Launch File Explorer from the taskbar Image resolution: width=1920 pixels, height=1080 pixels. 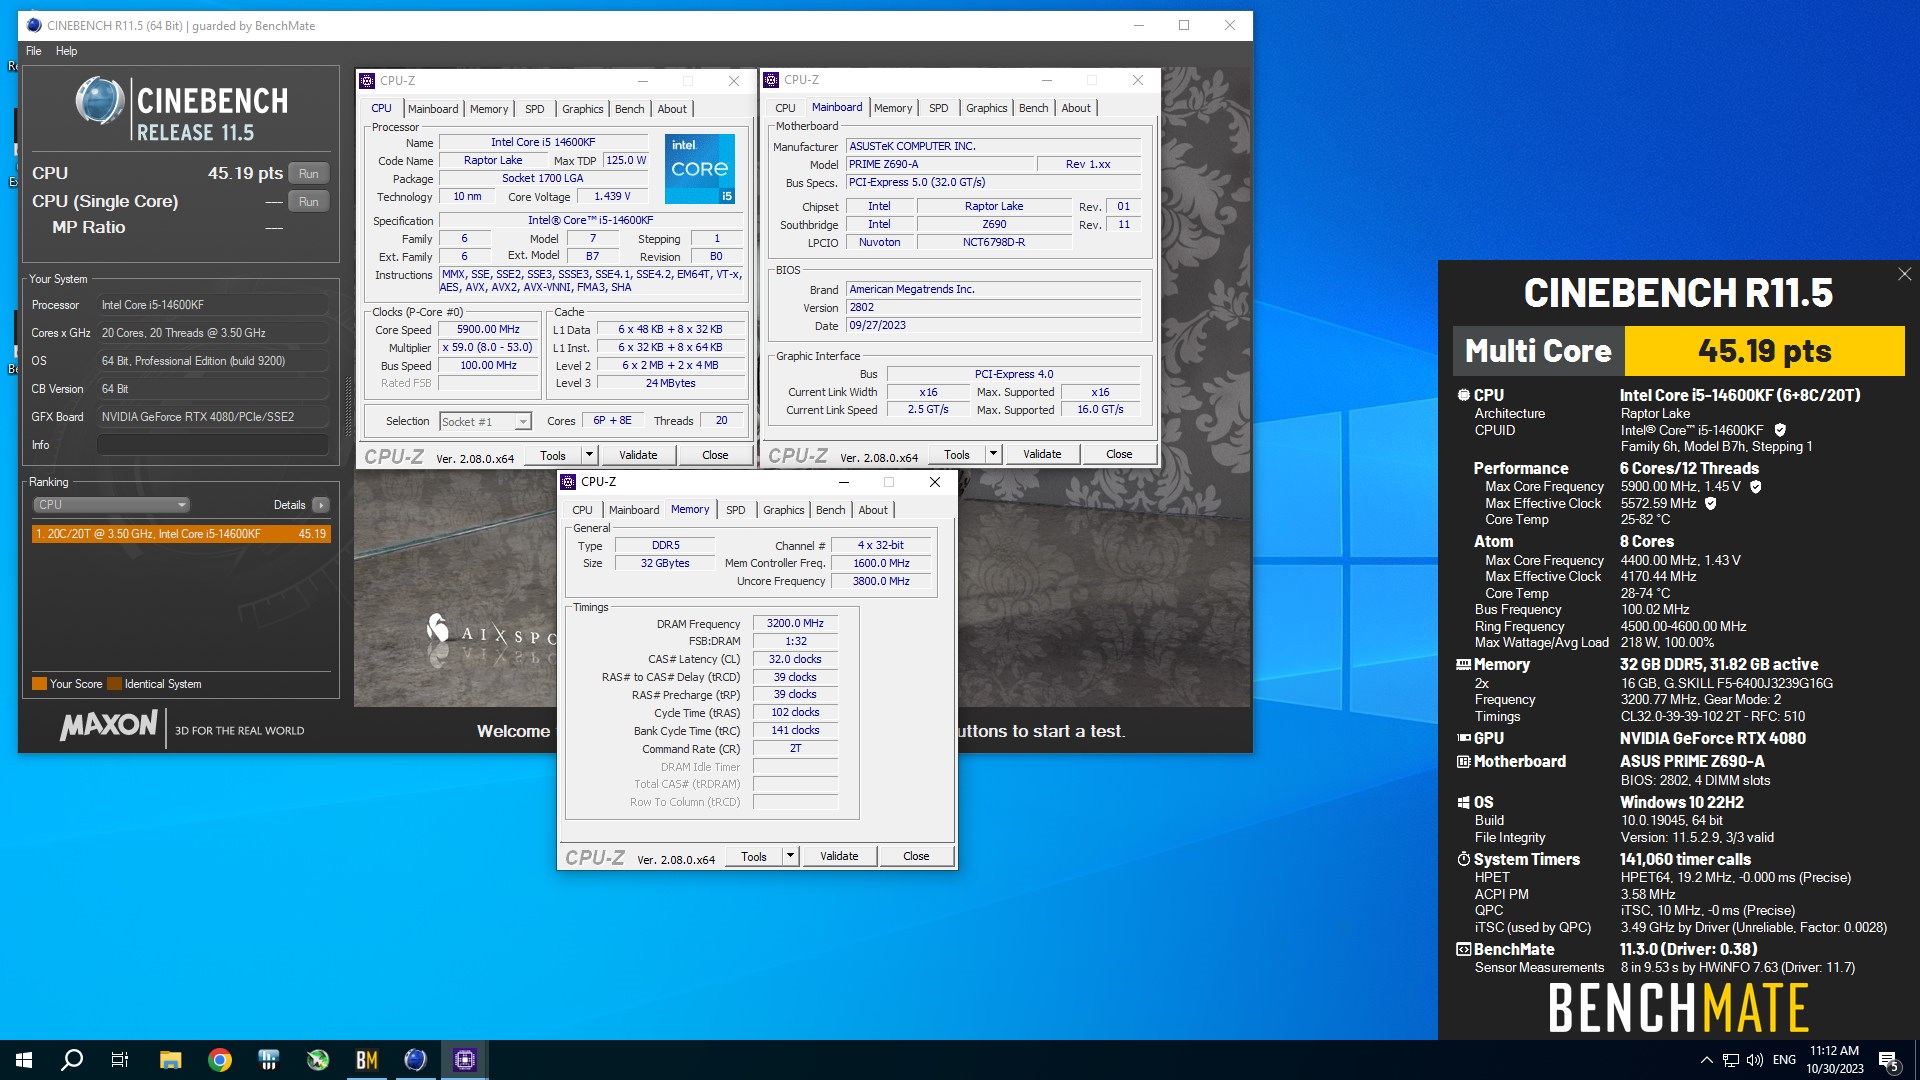171,1060
